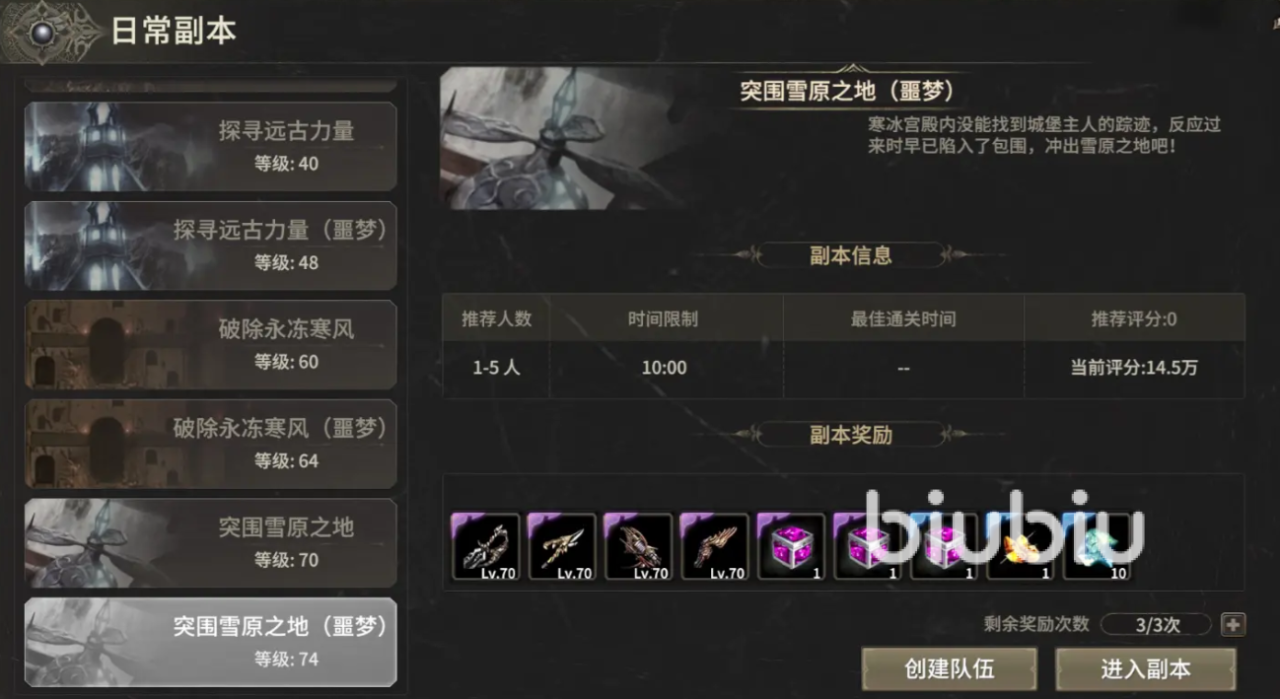Click 创建队伍 to create a team
The image size is (1280, 699).
(935, 669)
